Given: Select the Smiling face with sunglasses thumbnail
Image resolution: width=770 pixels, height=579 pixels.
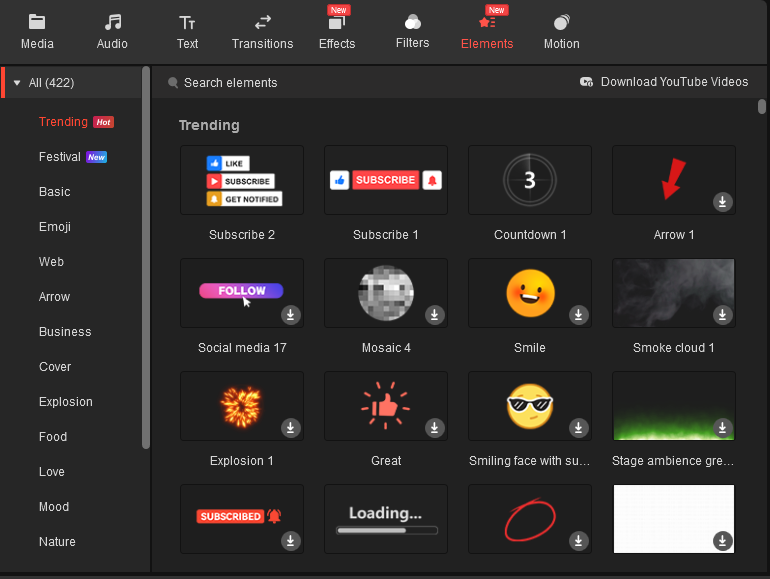Looking at the screenshot, I should (x=530, y=406).
